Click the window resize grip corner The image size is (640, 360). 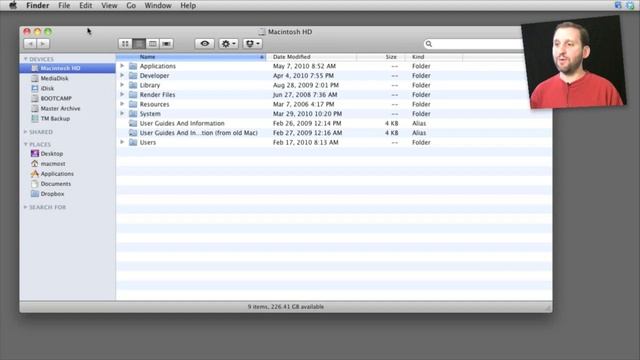548,308
